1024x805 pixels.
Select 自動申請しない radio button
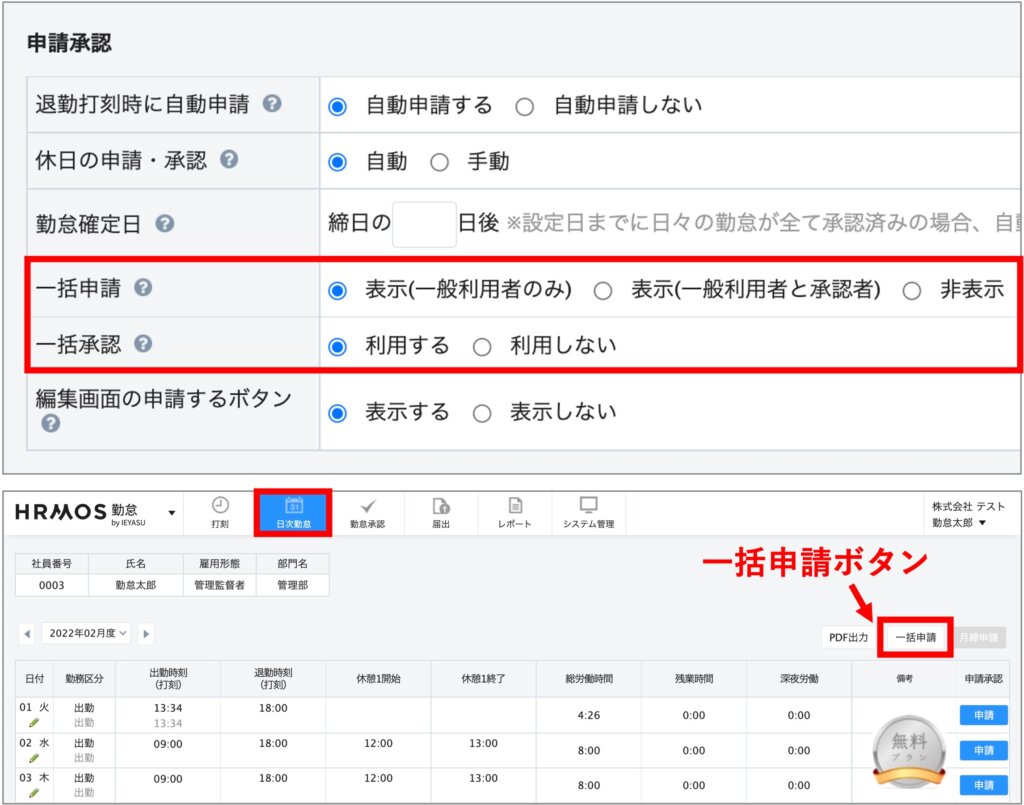click(x=525, y=106)
